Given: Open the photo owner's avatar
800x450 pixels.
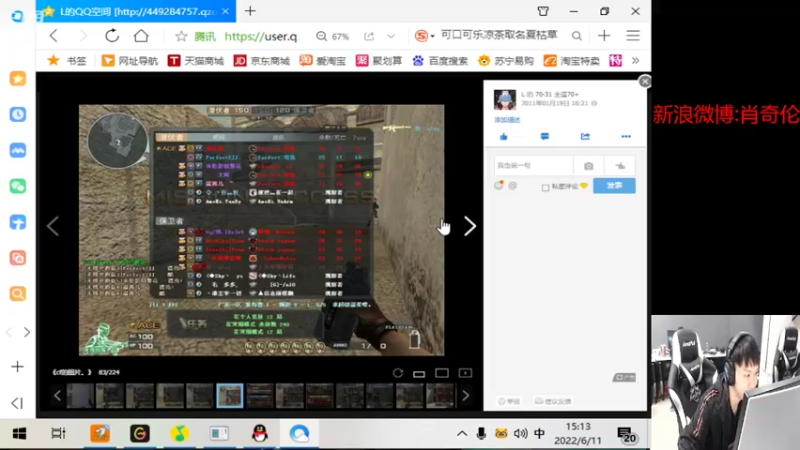Looking at the screenshot, I should tap(505, 100).
